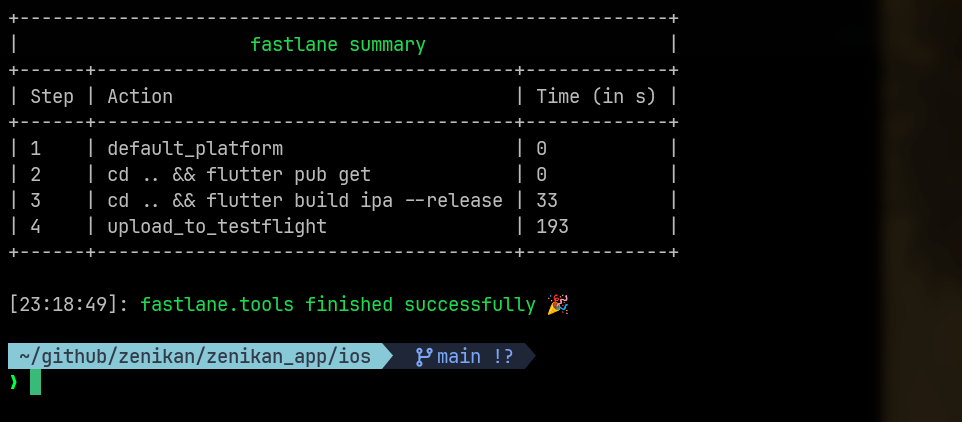
Task: Click the main branch name text
Action: [459, 356]
